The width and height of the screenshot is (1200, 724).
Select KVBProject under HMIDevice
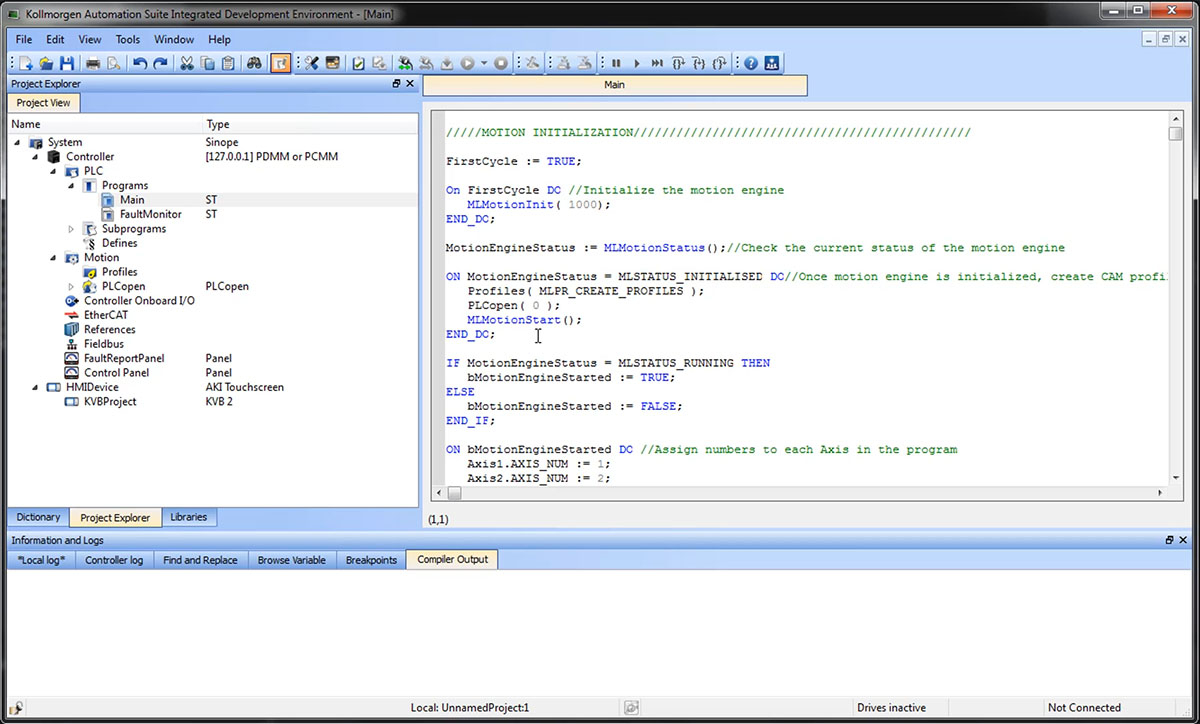(x=110, y=402)
